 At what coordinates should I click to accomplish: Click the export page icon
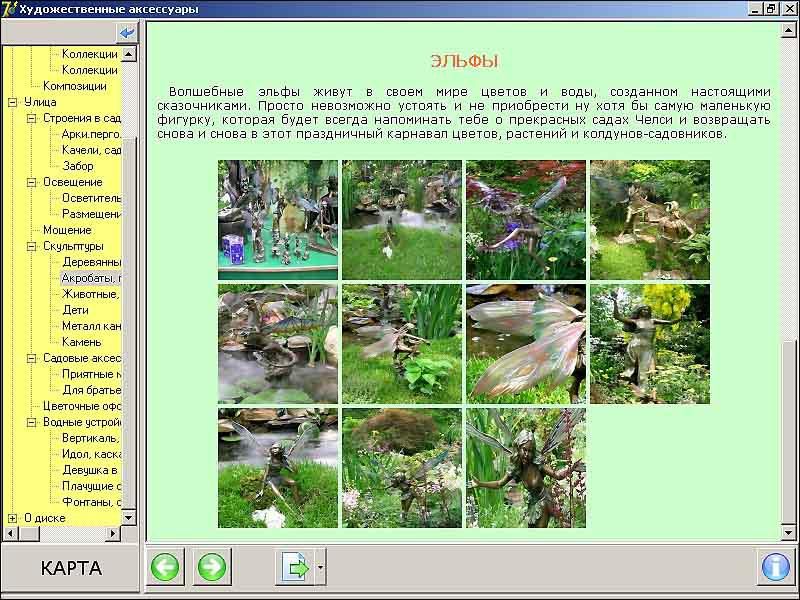(x=295, y=568)
